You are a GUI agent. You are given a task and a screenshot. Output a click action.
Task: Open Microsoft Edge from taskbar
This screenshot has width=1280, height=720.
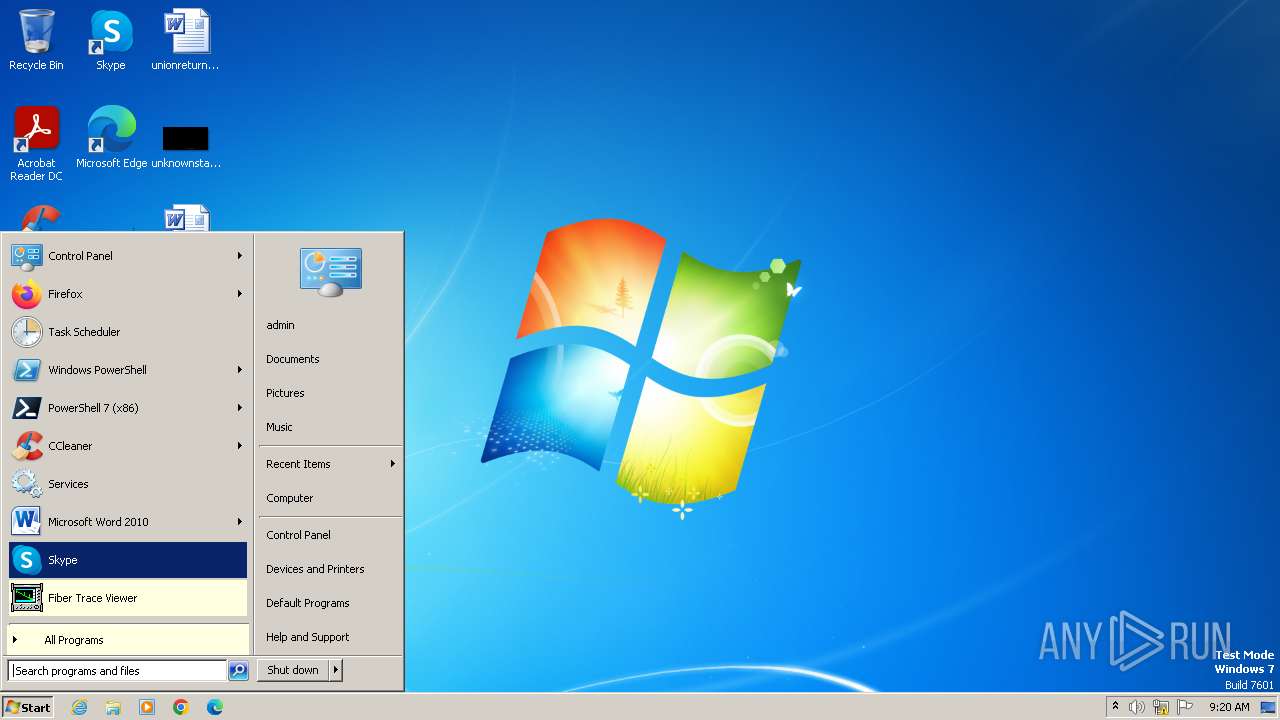click(215, 707)
